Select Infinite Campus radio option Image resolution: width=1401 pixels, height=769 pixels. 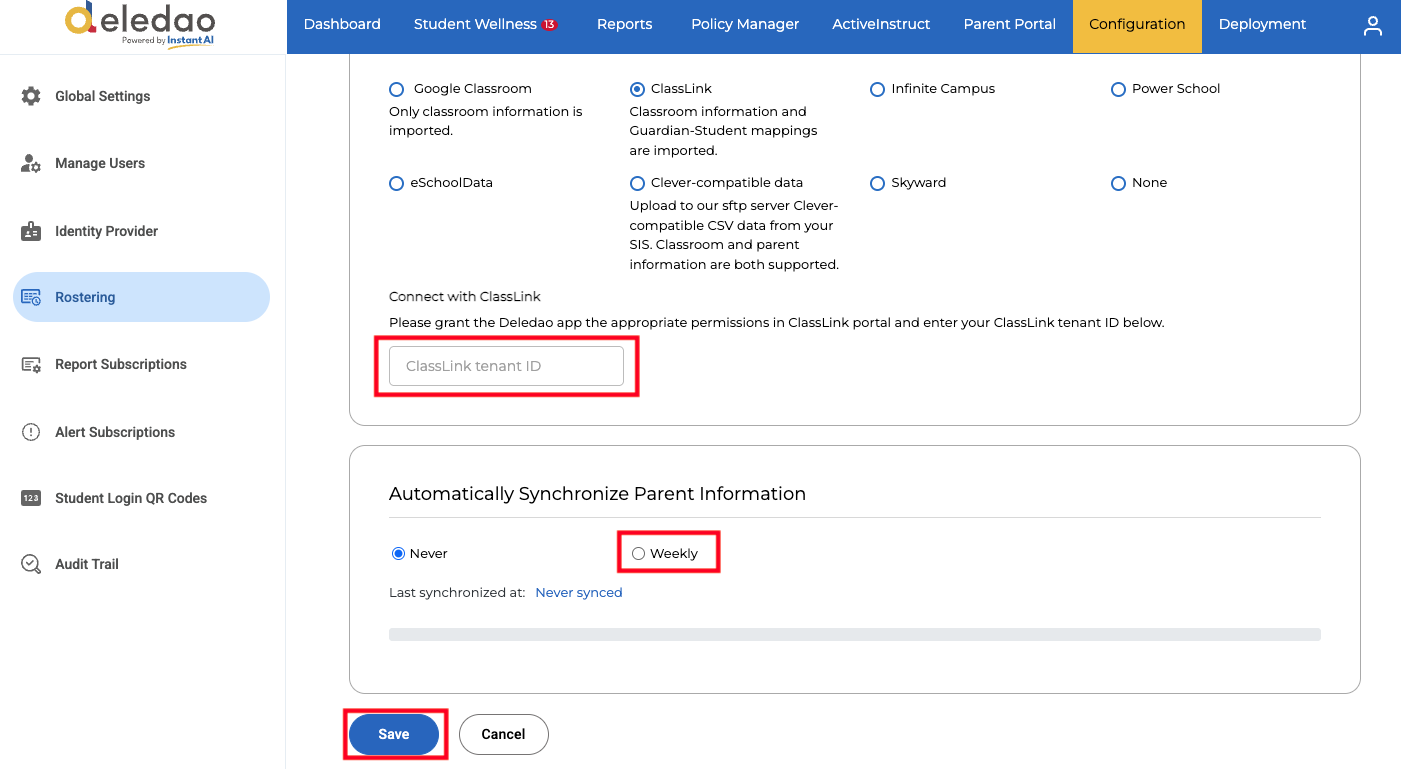pyautogui.click(x=877, y=89)
